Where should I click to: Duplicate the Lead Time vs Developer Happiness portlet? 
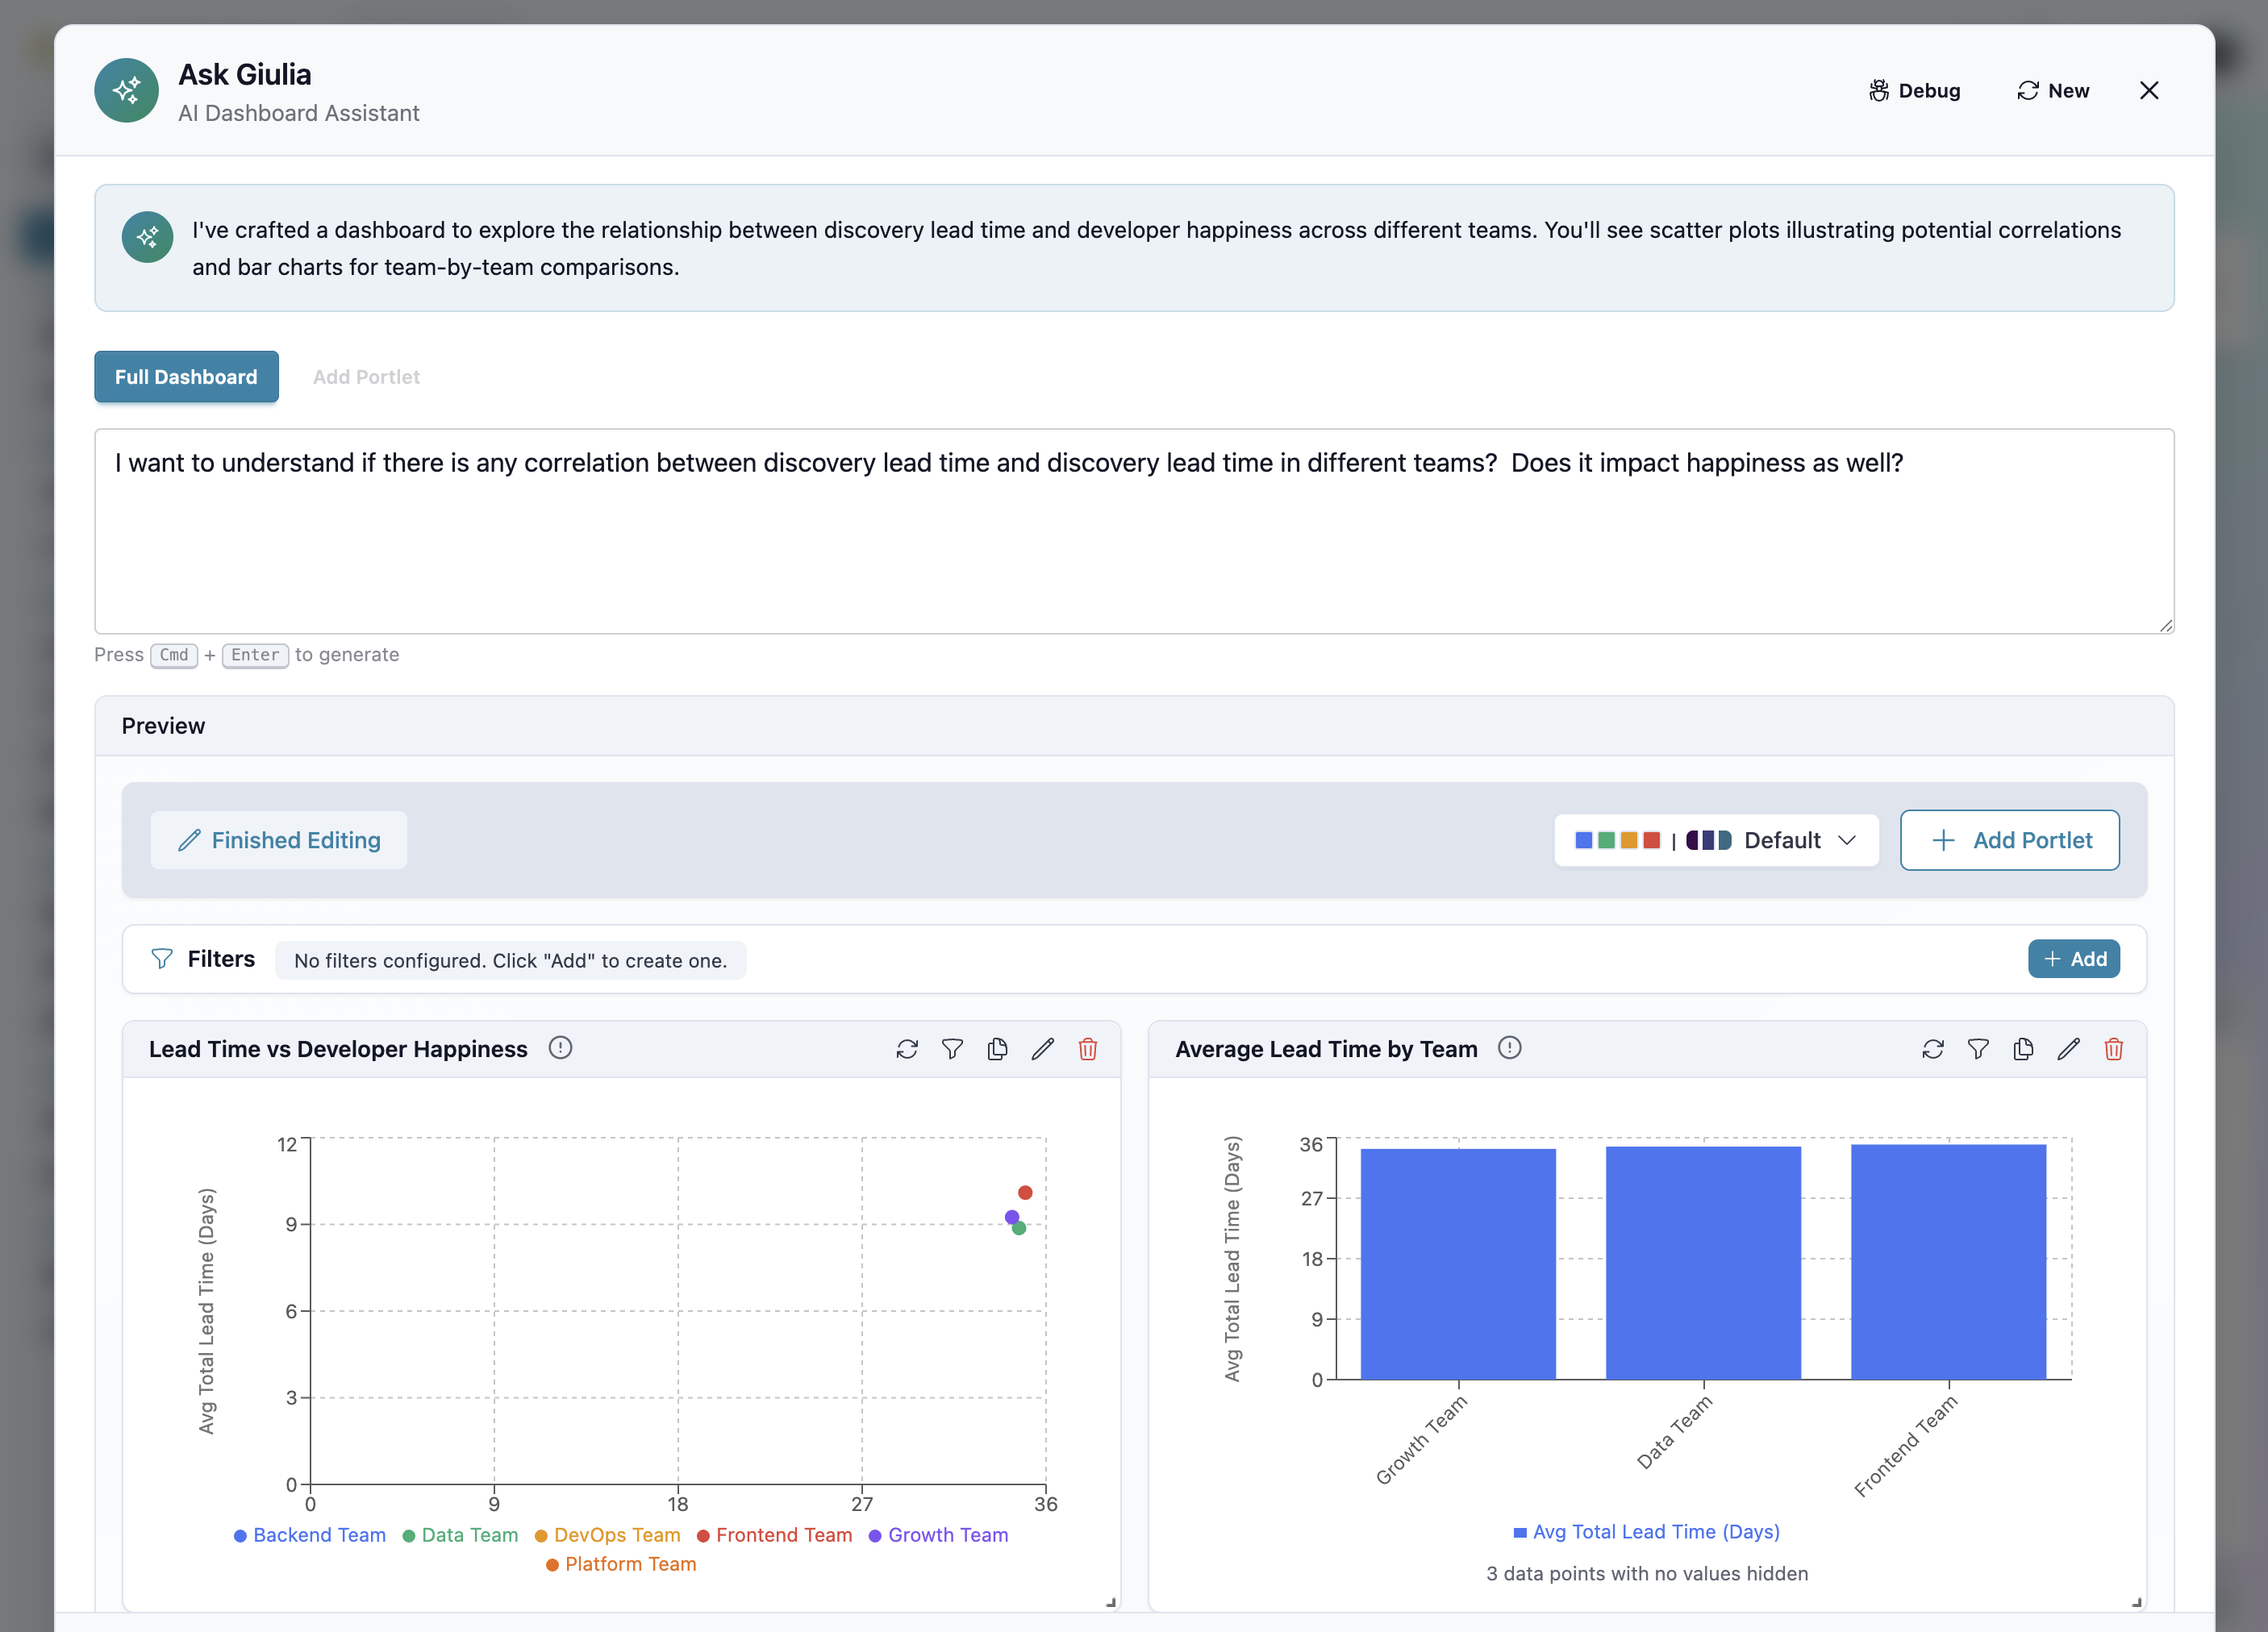(997, 1050)
